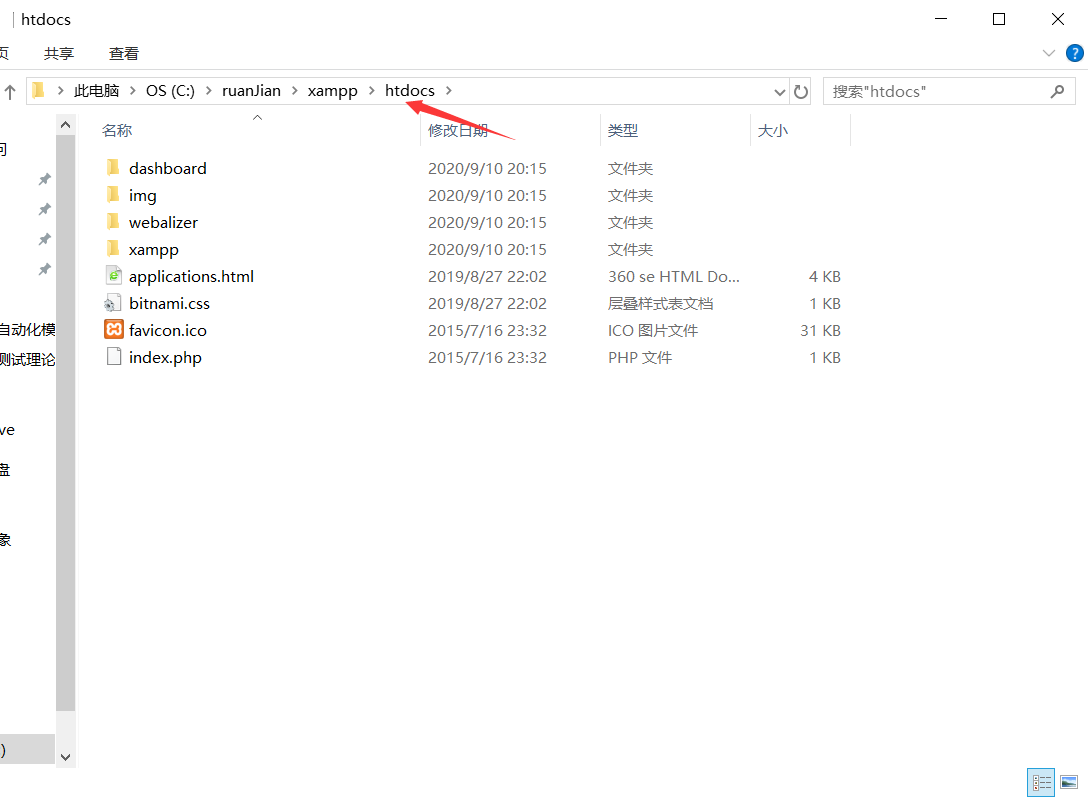Open the 共享 ribbon tab
1089x798 pixels.
58,53
